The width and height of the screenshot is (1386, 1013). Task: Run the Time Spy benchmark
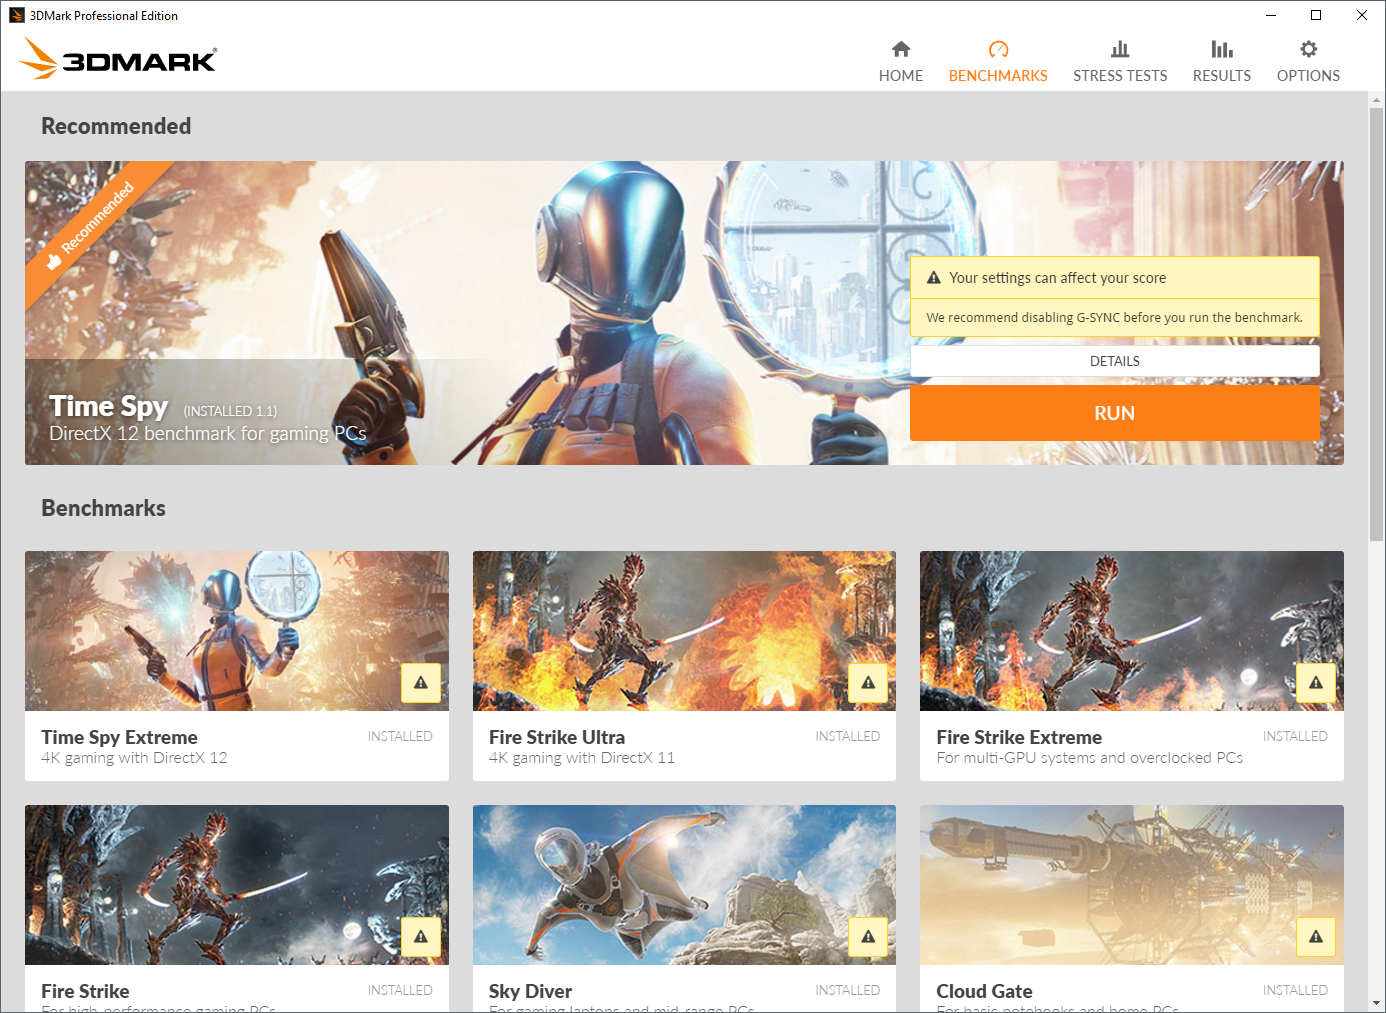(1114, 413)
